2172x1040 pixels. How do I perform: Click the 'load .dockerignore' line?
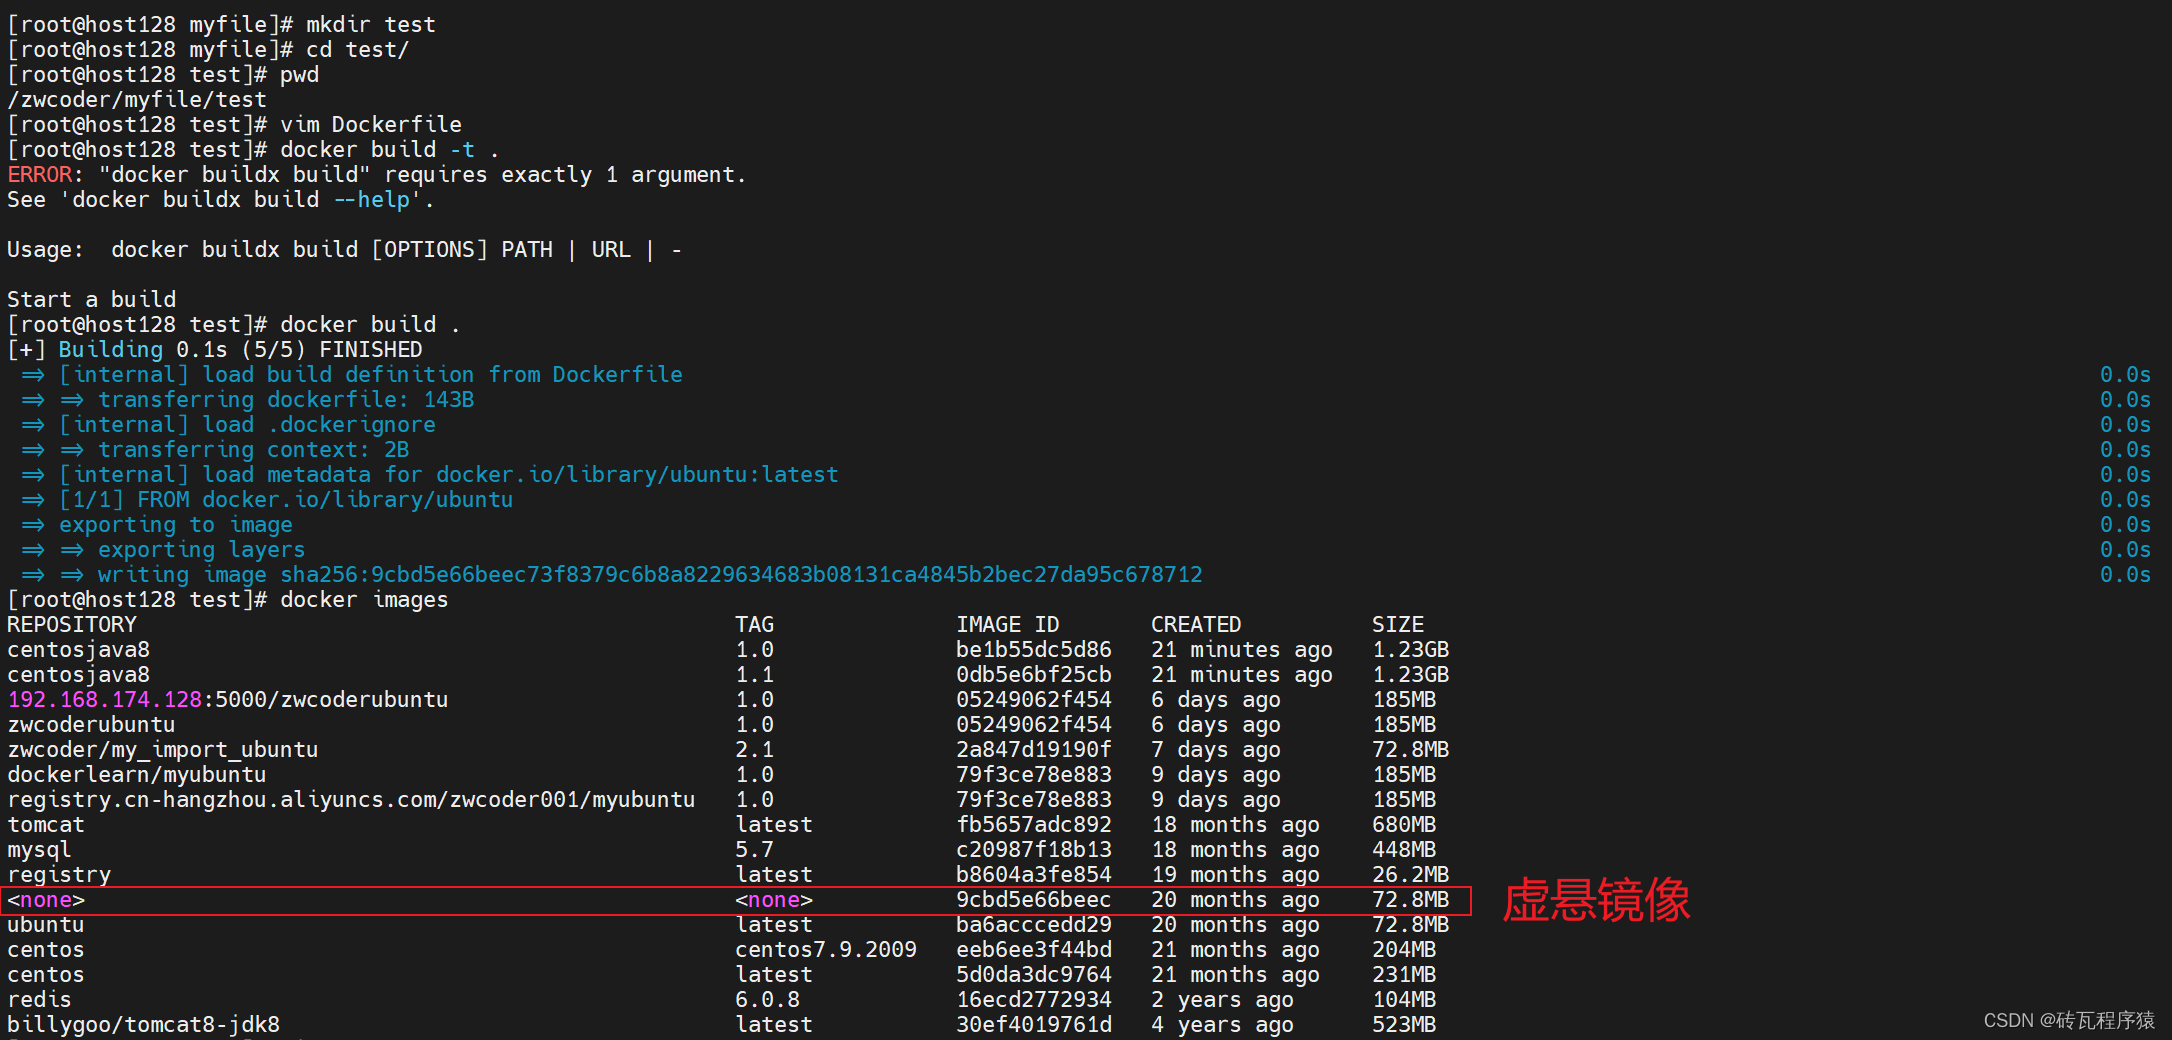point(228,424)
